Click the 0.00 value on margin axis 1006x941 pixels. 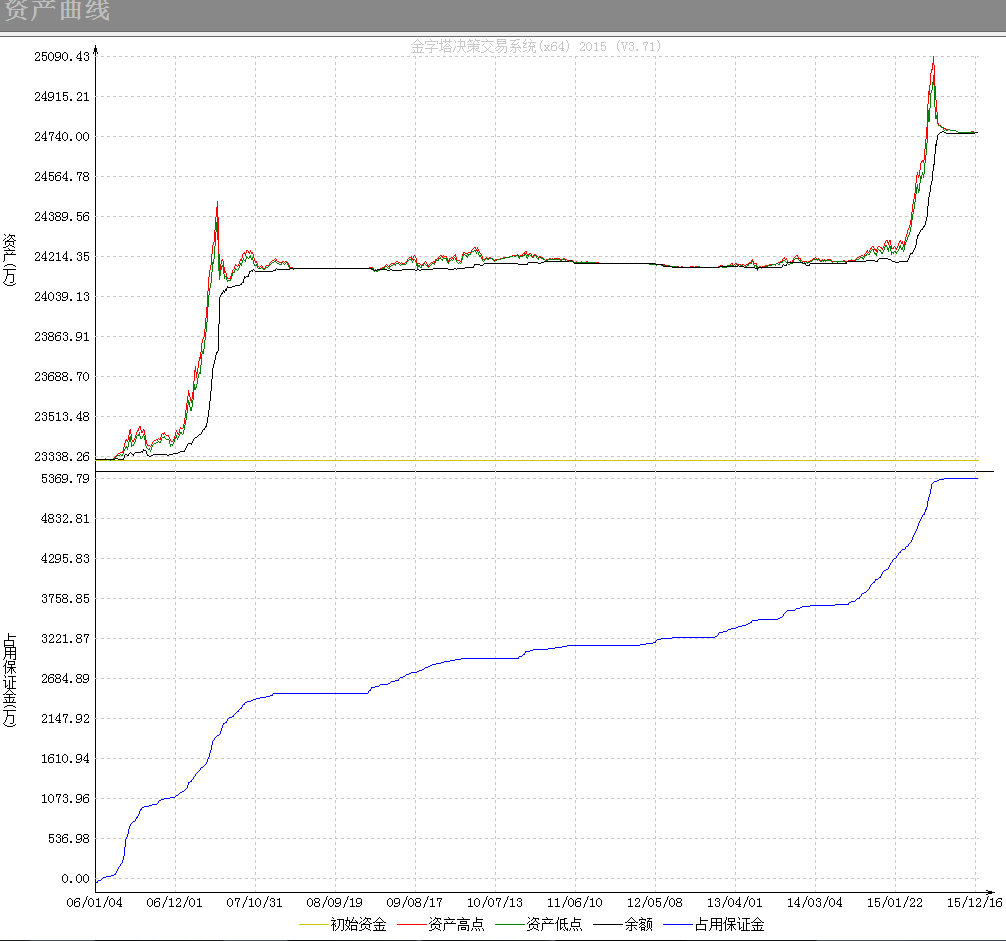[x=75, y=879]
